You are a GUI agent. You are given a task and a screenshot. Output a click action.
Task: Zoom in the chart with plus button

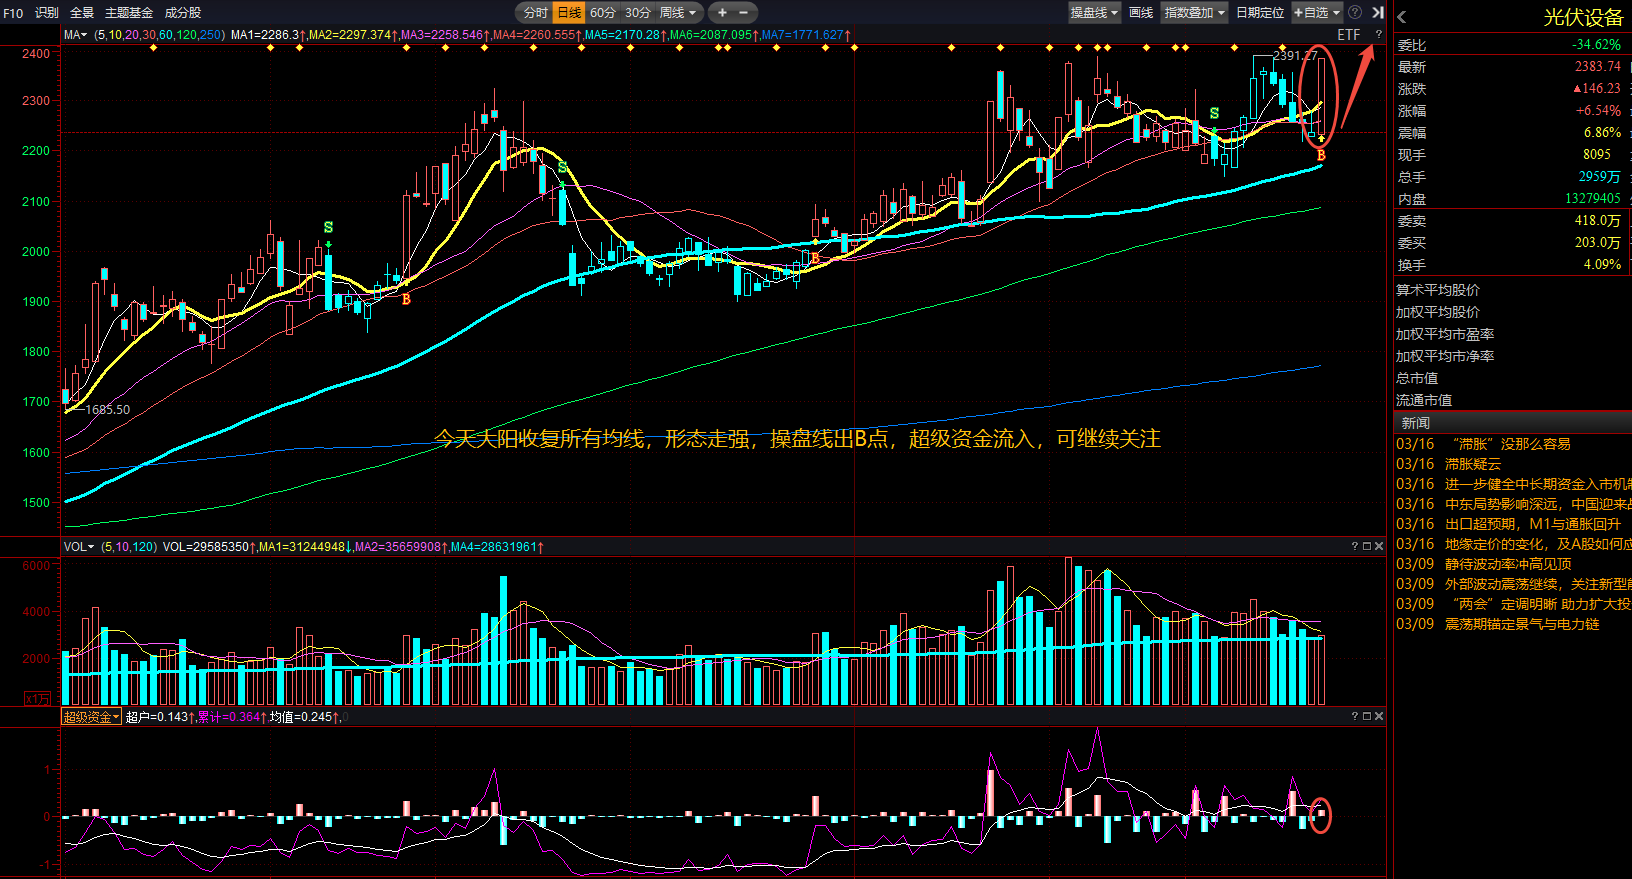(x=722, y=13)
